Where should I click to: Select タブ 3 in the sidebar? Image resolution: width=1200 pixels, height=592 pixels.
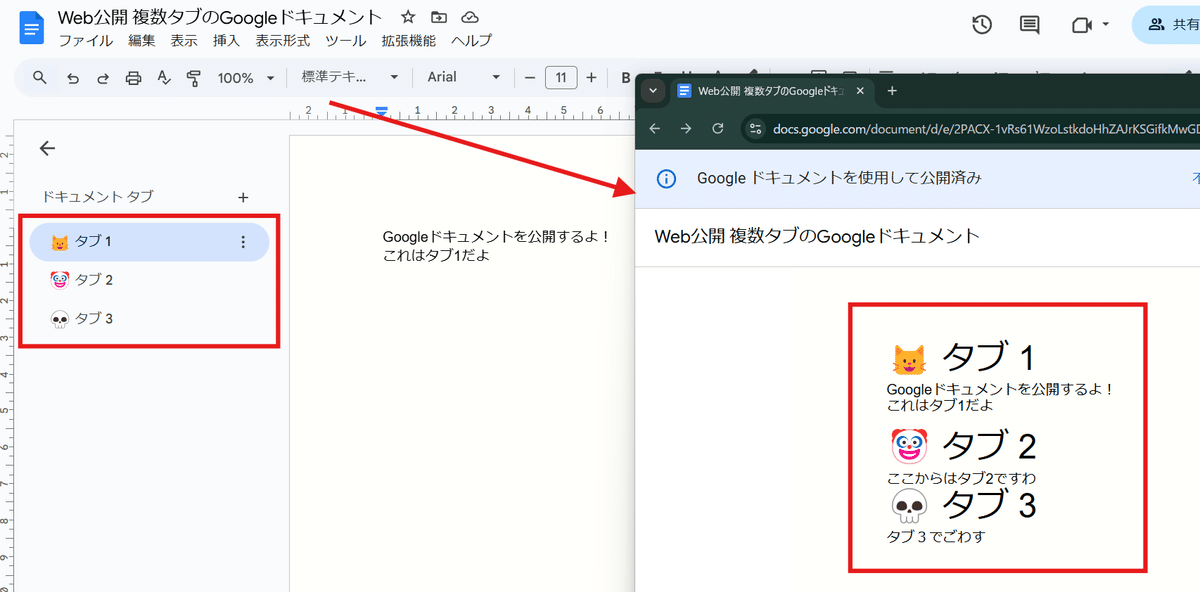tap(149, 318)
